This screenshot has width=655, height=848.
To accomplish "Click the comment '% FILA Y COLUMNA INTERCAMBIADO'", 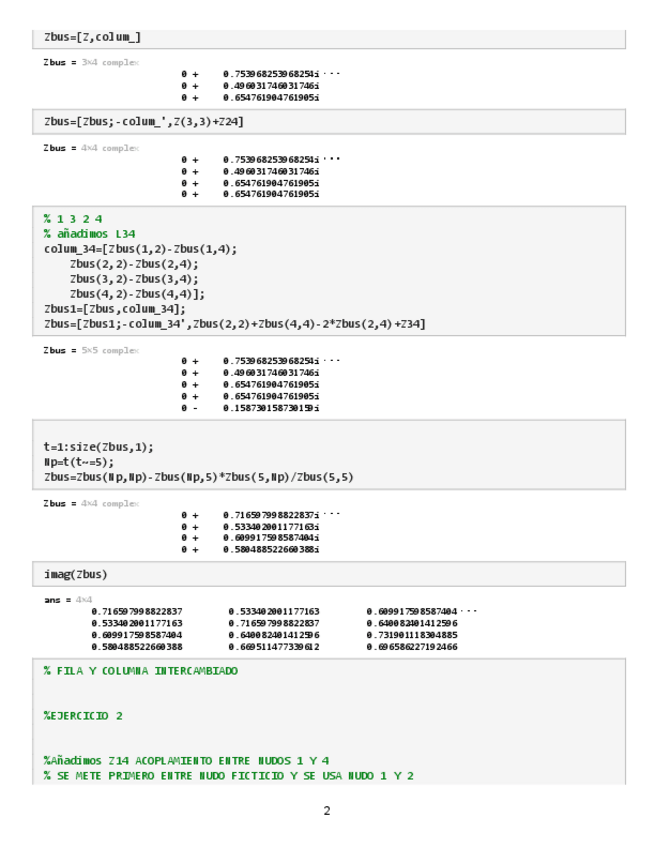I will tap(141, 670).
